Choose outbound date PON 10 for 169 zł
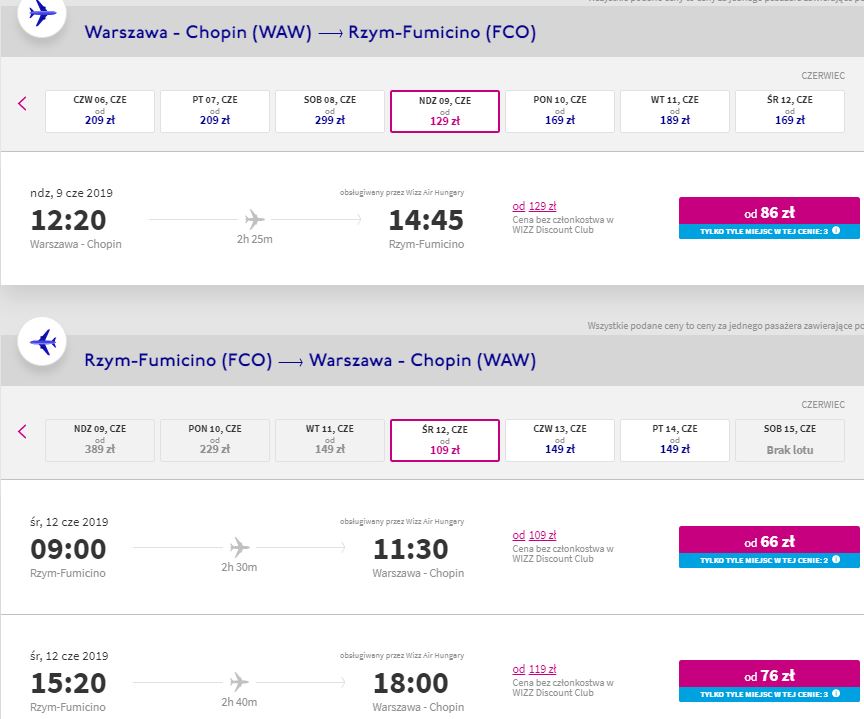The width and height of the screenshot is (864, 719). [560, 111]
